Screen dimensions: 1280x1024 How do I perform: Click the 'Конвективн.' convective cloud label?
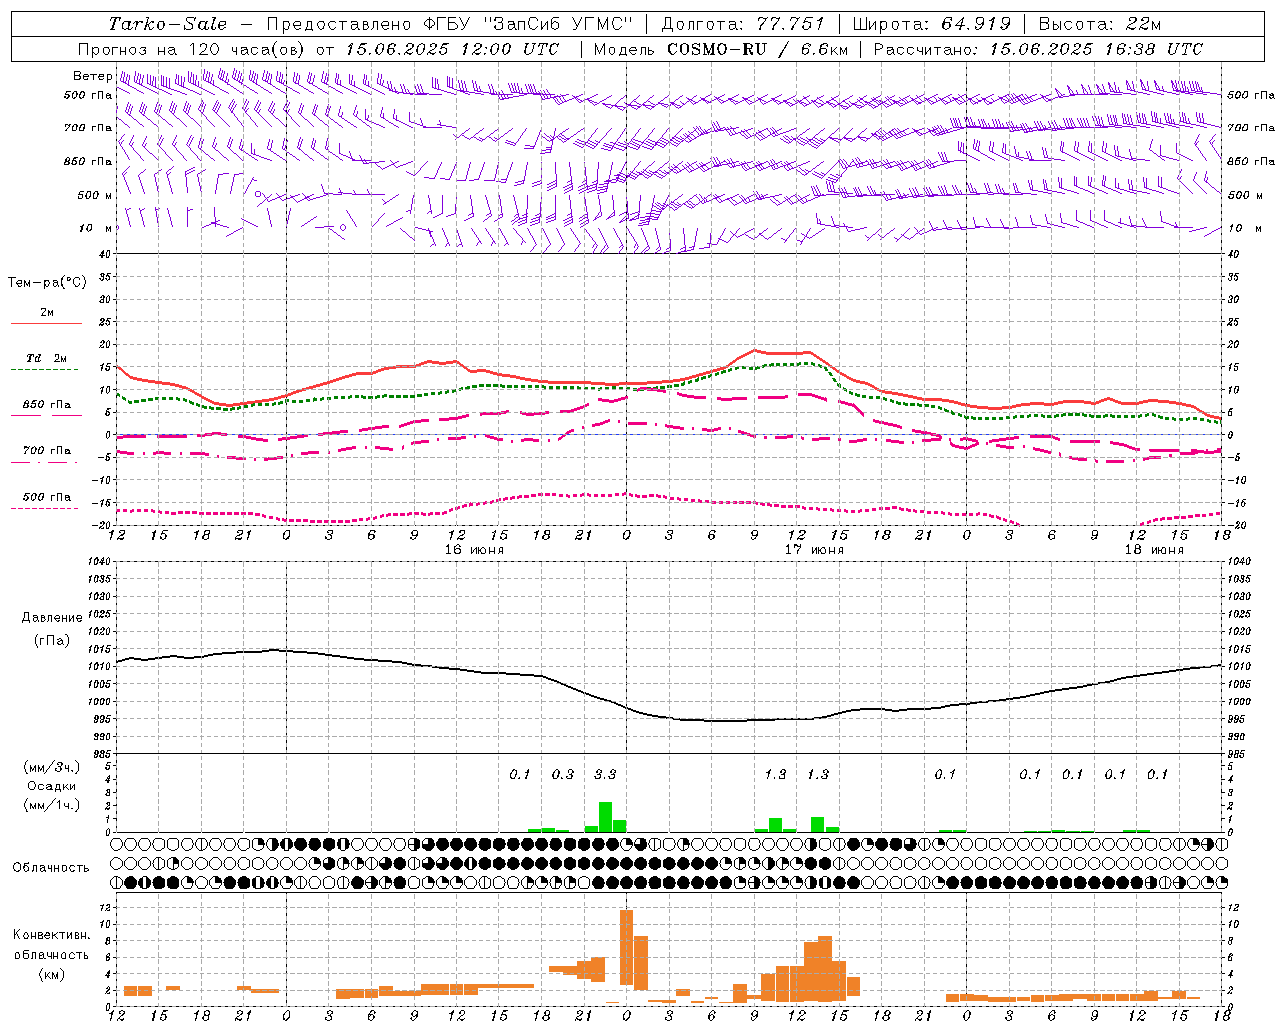click(52, 935)
